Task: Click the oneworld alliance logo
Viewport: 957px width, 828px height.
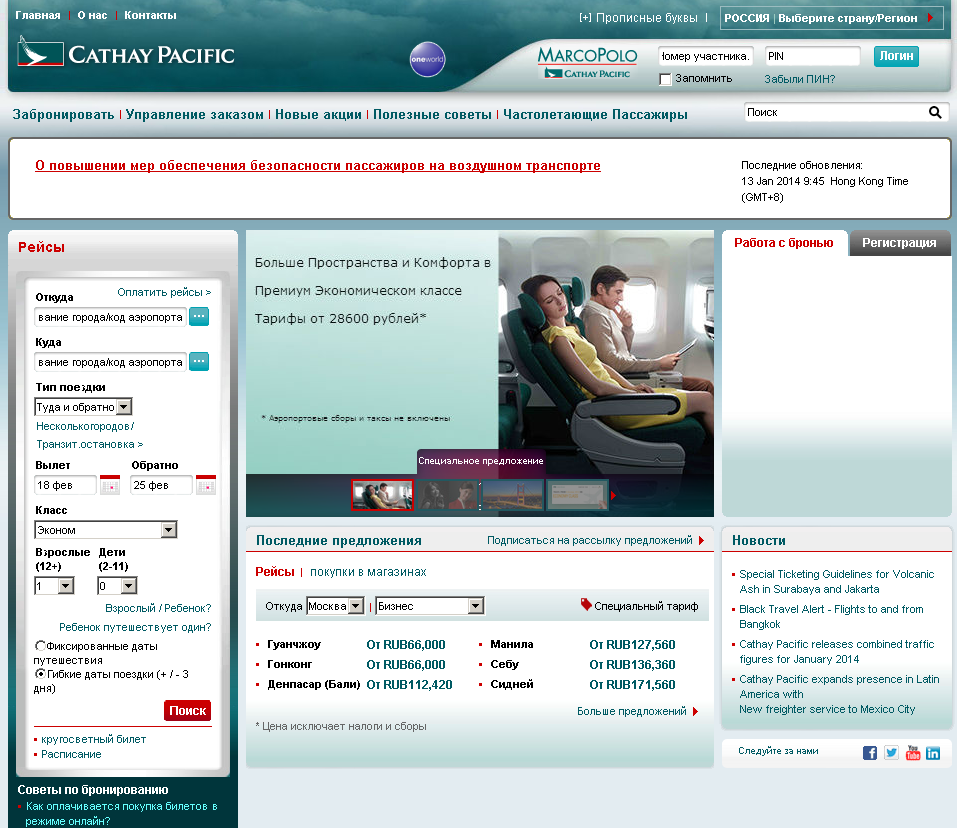Action: 427,60
